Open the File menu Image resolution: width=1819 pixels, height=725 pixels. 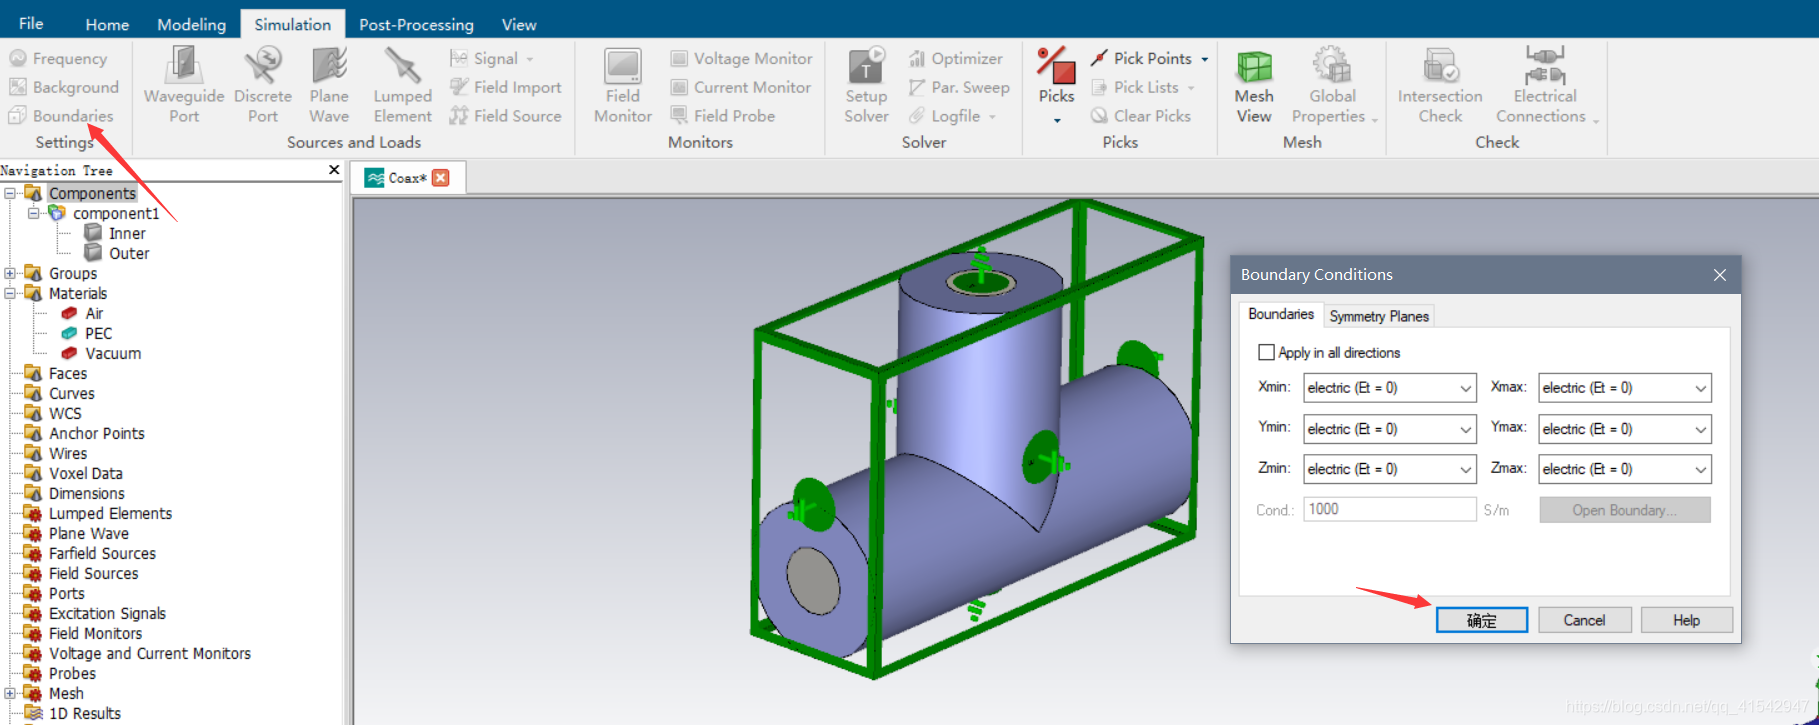tap(31, 23)
